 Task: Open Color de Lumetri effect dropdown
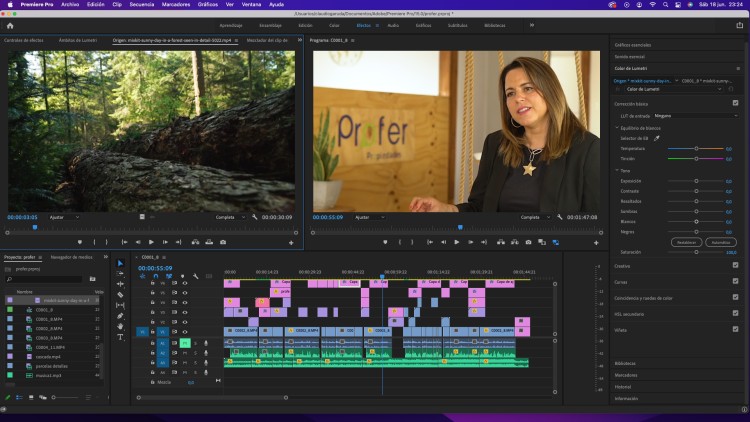[673, 89]
